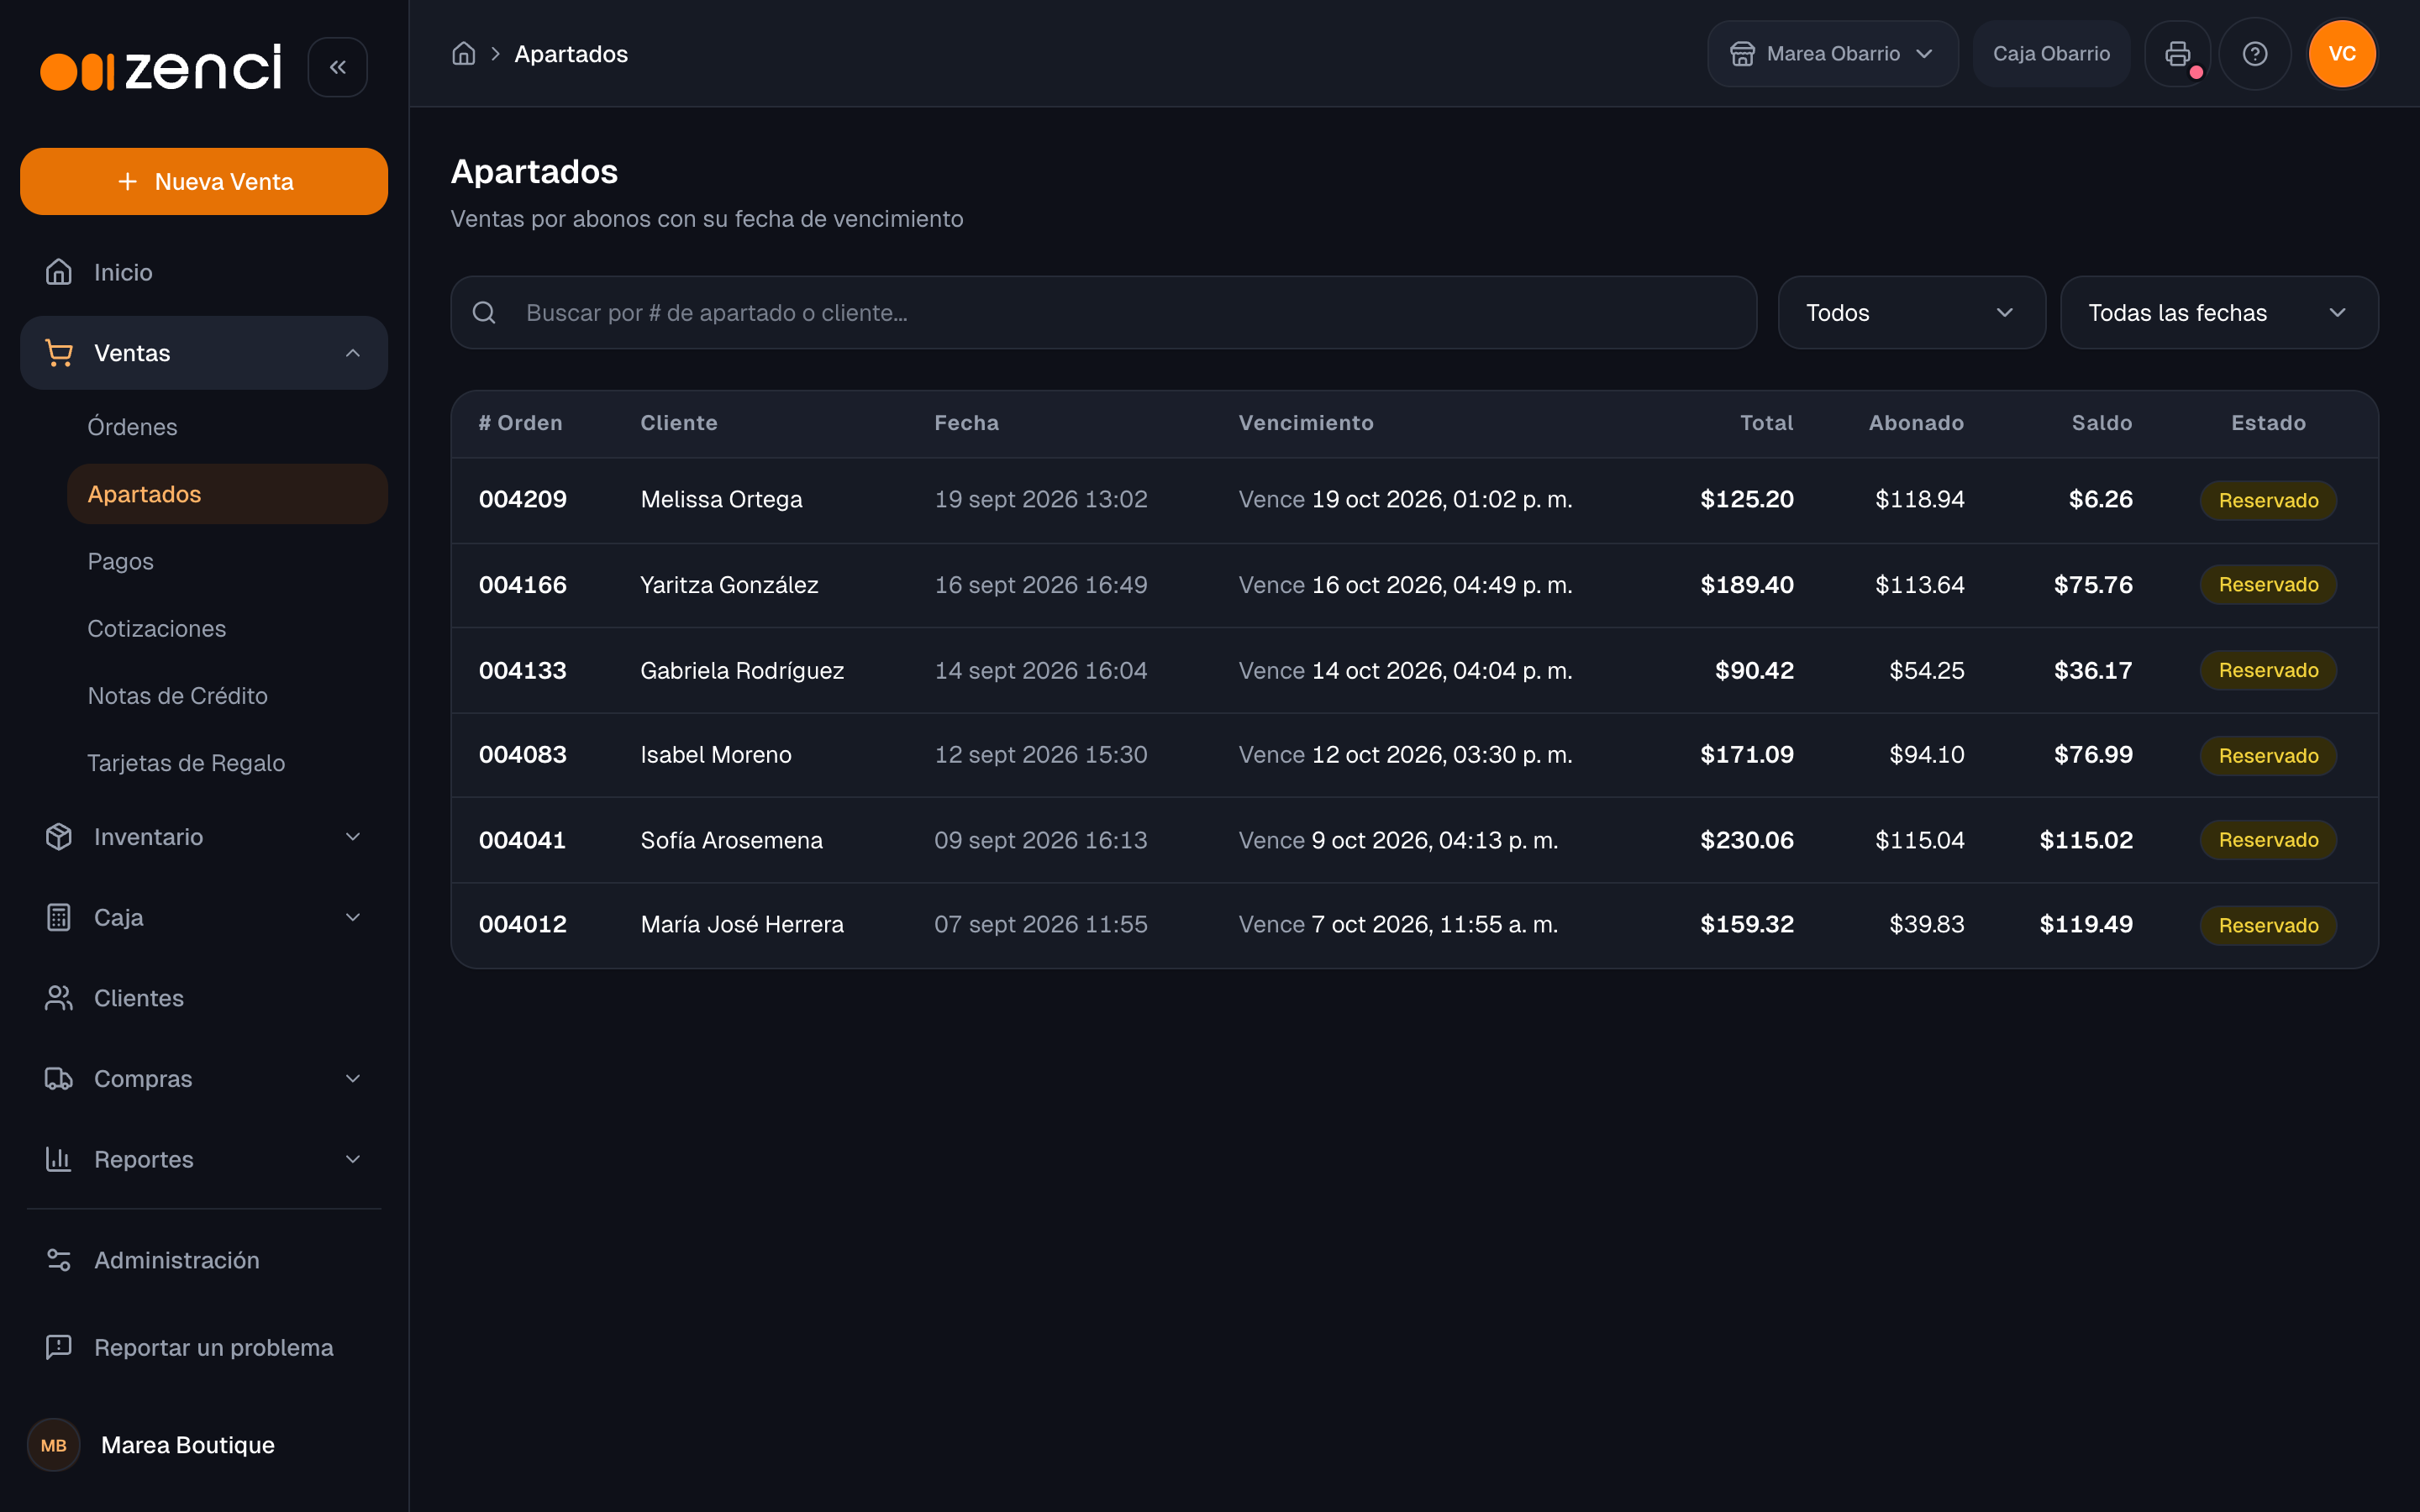Click the Ventas shopping cart icon
2420x1512 pixels.
point(59,353)
